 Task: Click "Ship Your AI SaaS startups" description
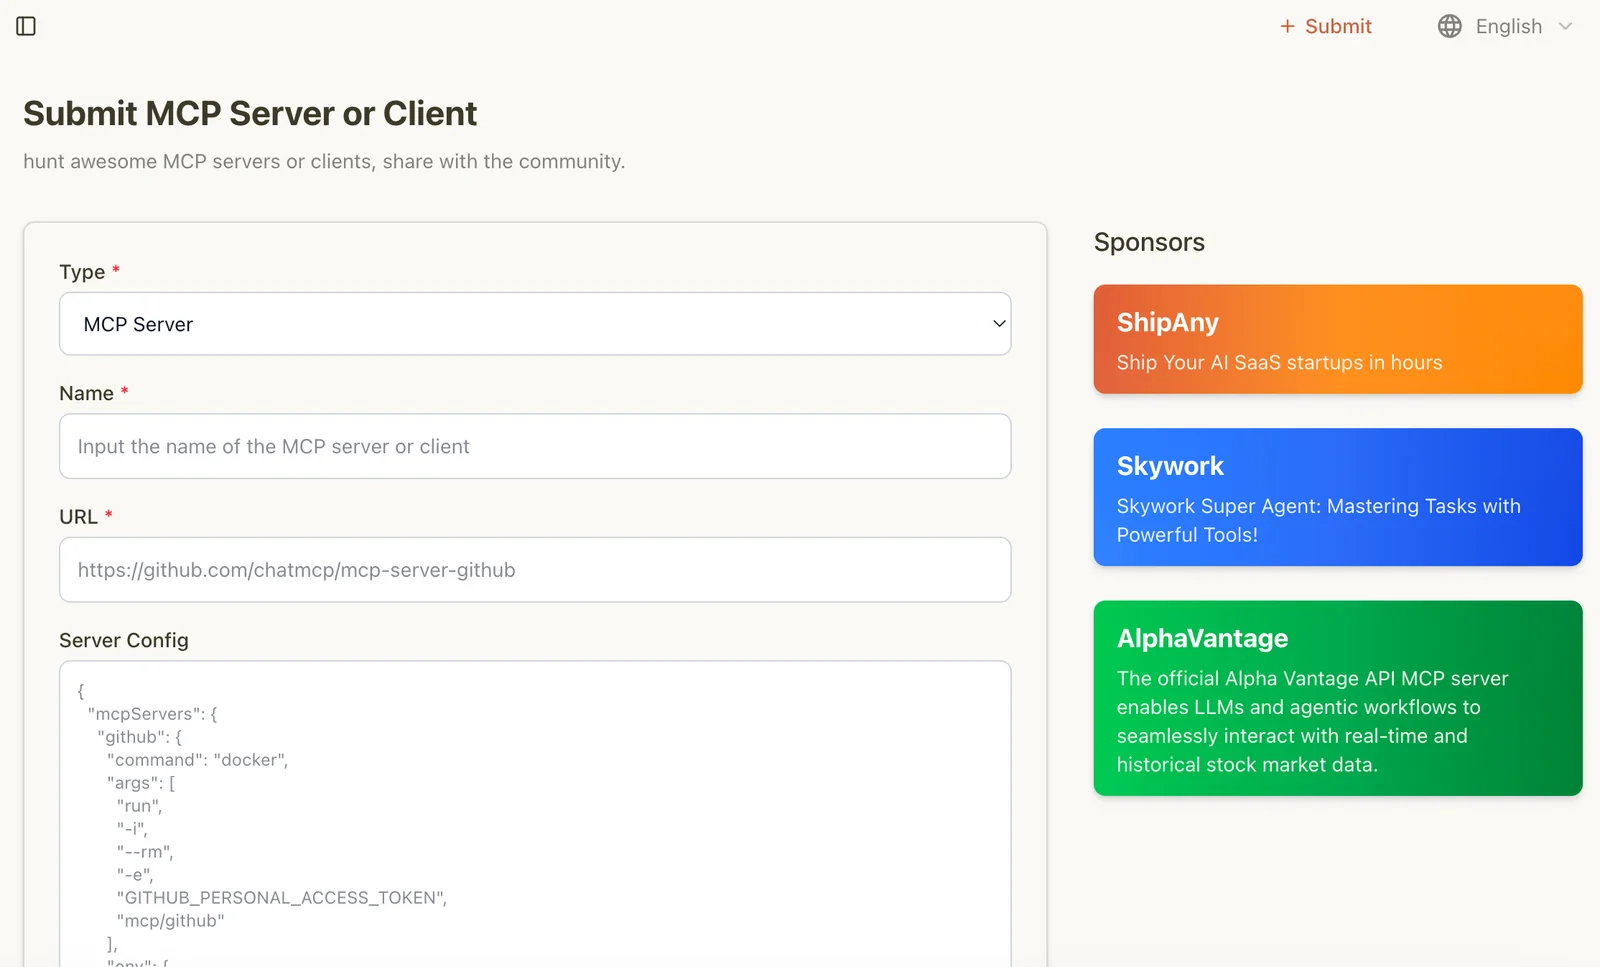pos(1279,363)
